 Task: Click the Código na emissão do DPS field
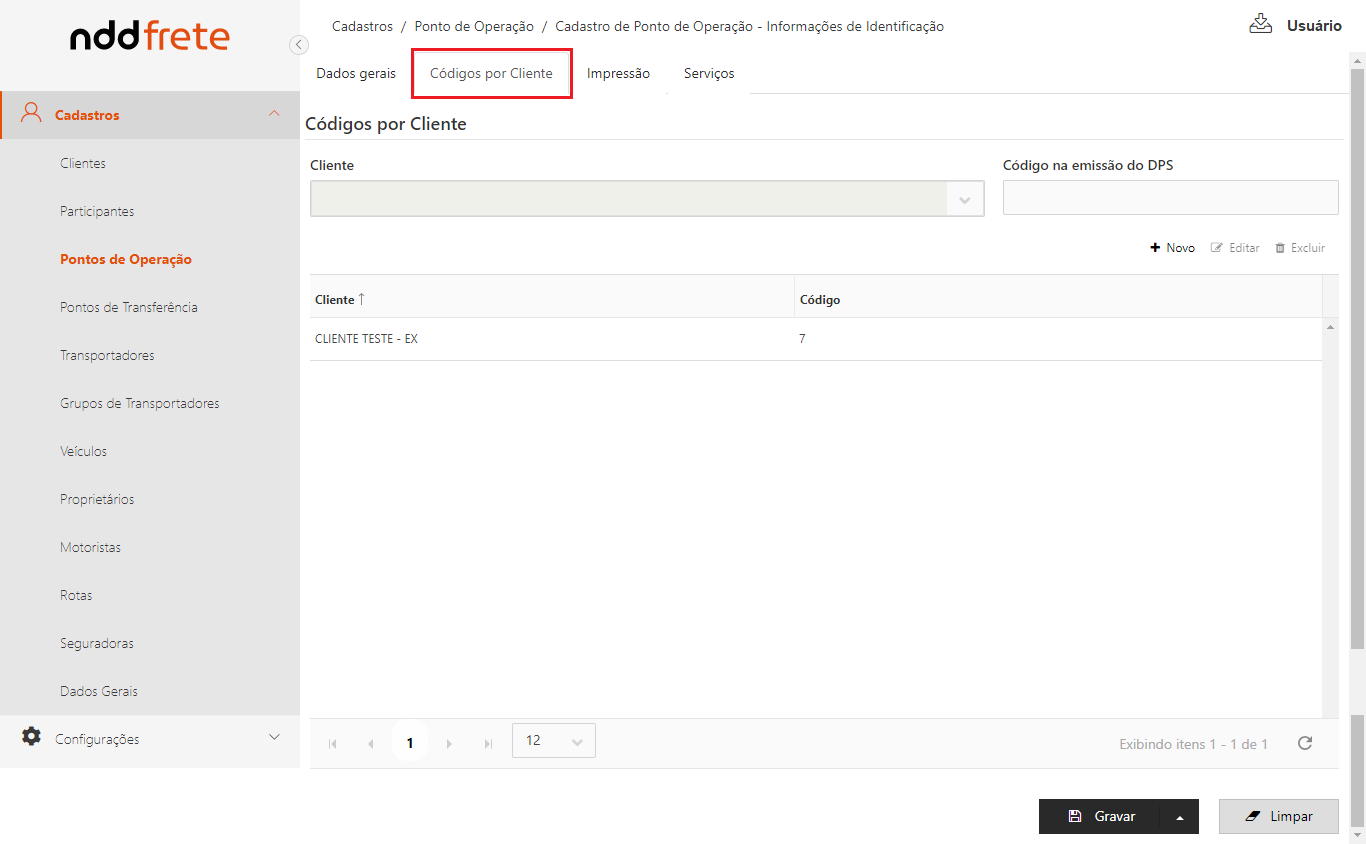[1170, 198]
